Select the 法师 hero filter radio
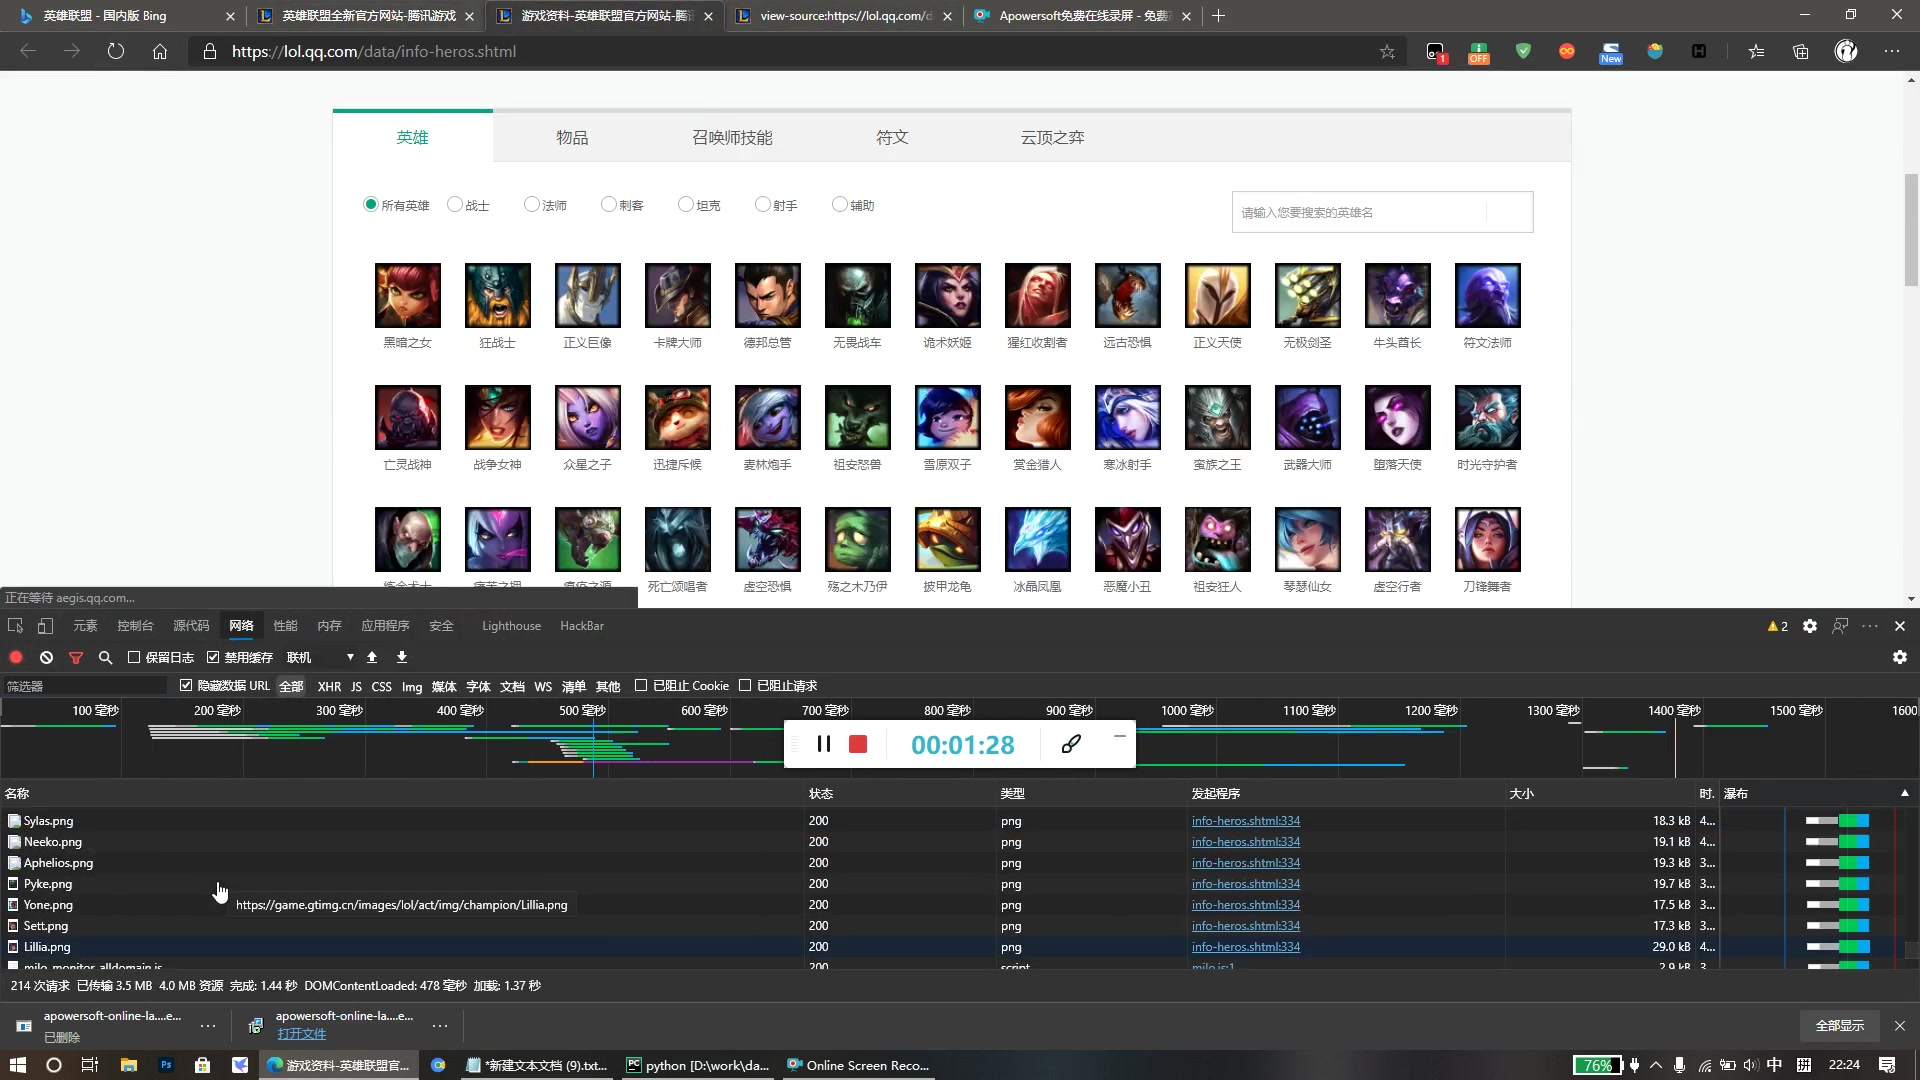This screenshot has height=1080, width=1920. point(532,204)
